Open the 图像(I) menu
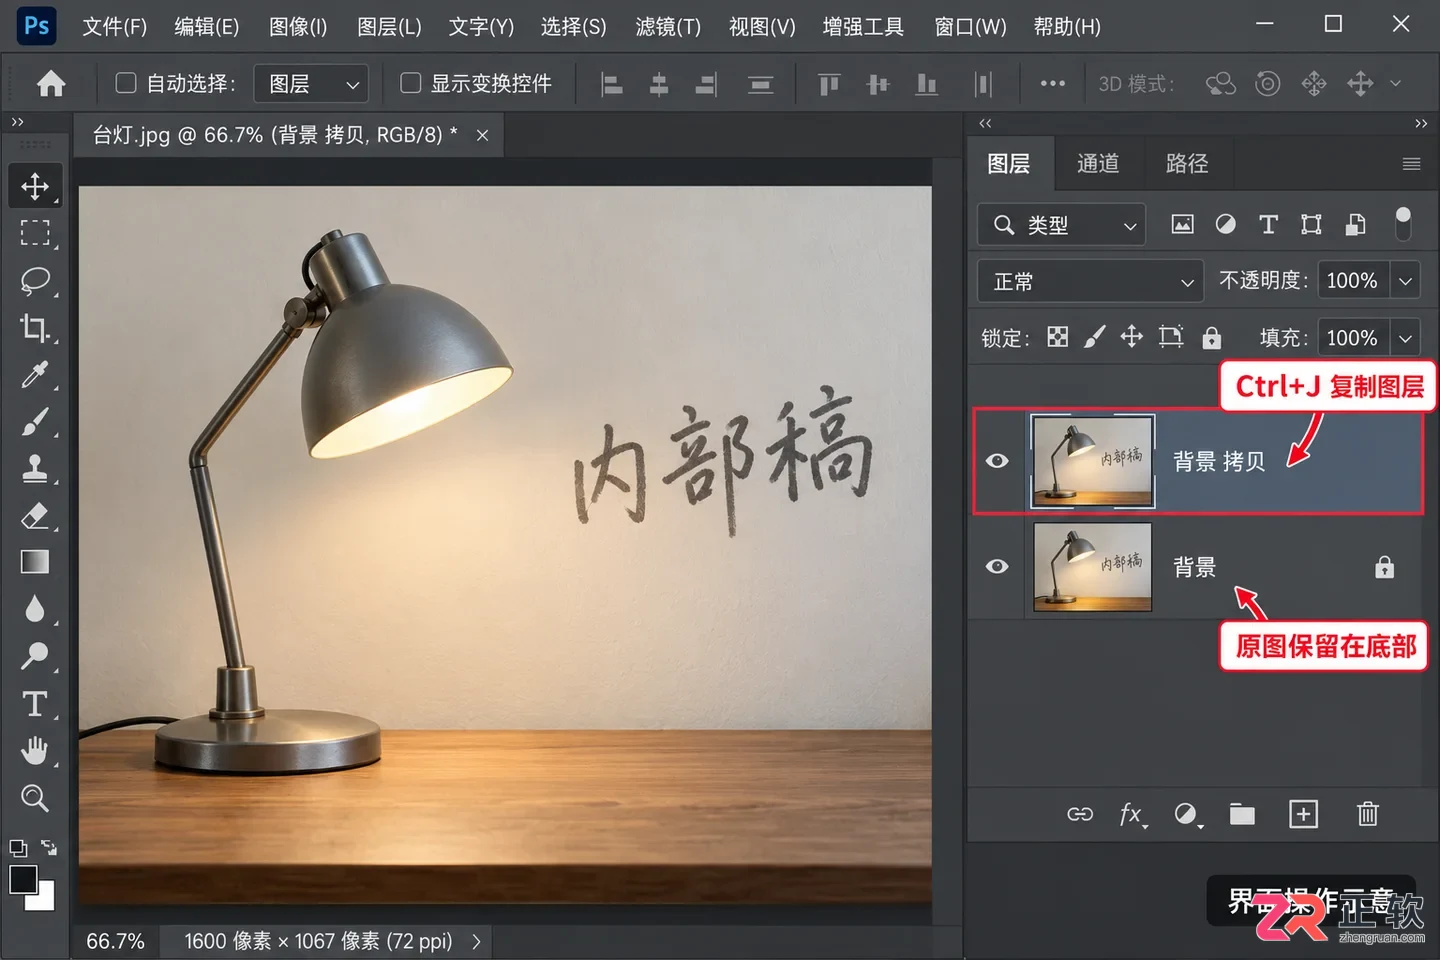 point(298,27)
